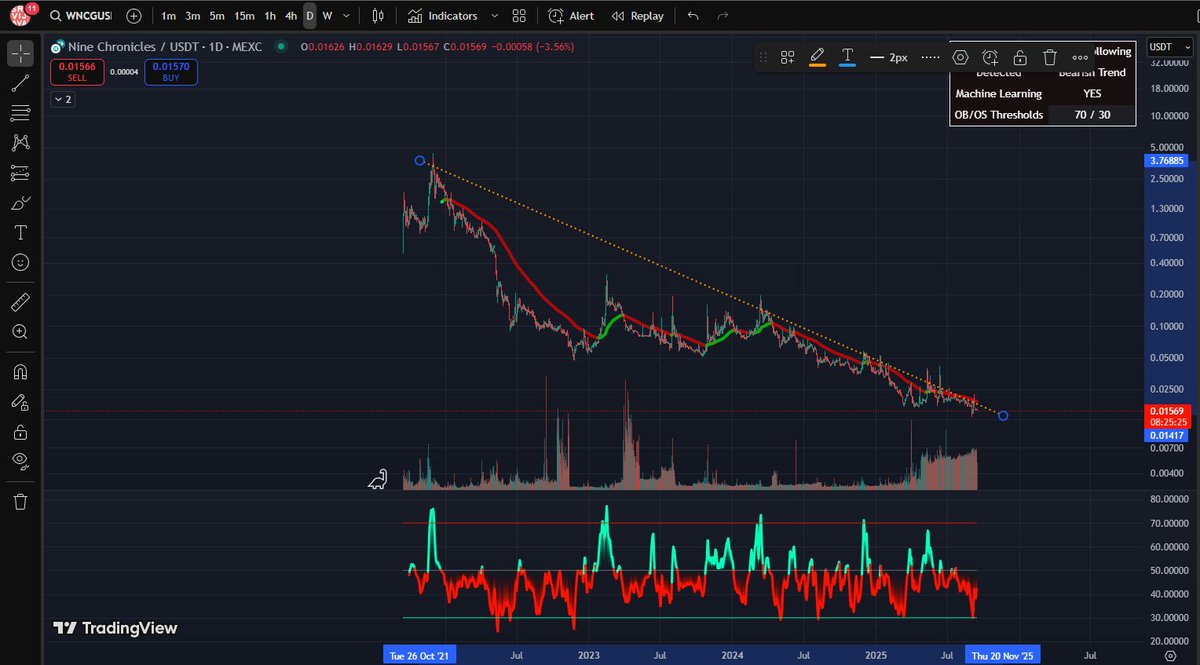Viewport: 1200px width, 665px height.
Task: Switch to the 3m timeframe
Action: point(192,16)
